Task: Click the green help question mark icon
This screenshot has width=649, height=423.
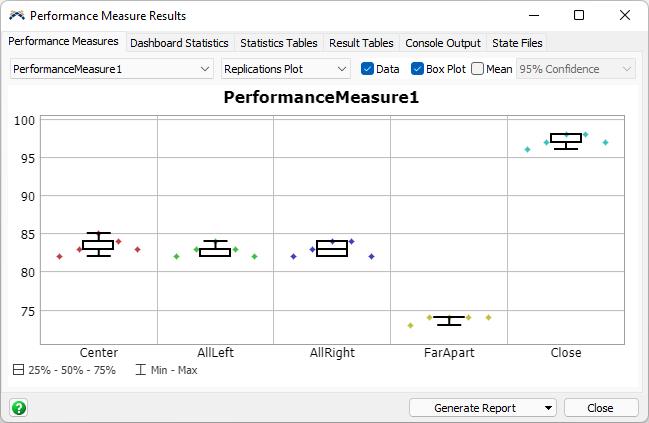Action: (19, 408)
